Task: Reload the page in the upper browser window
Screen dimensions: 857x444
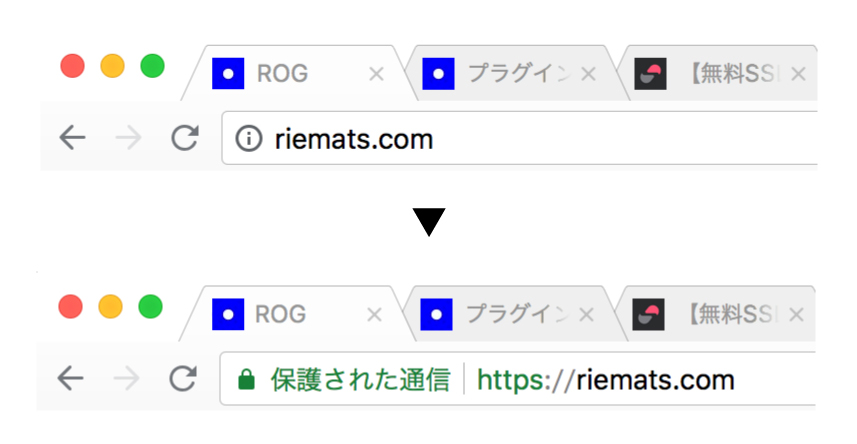Action: click(x=185, y=138)
